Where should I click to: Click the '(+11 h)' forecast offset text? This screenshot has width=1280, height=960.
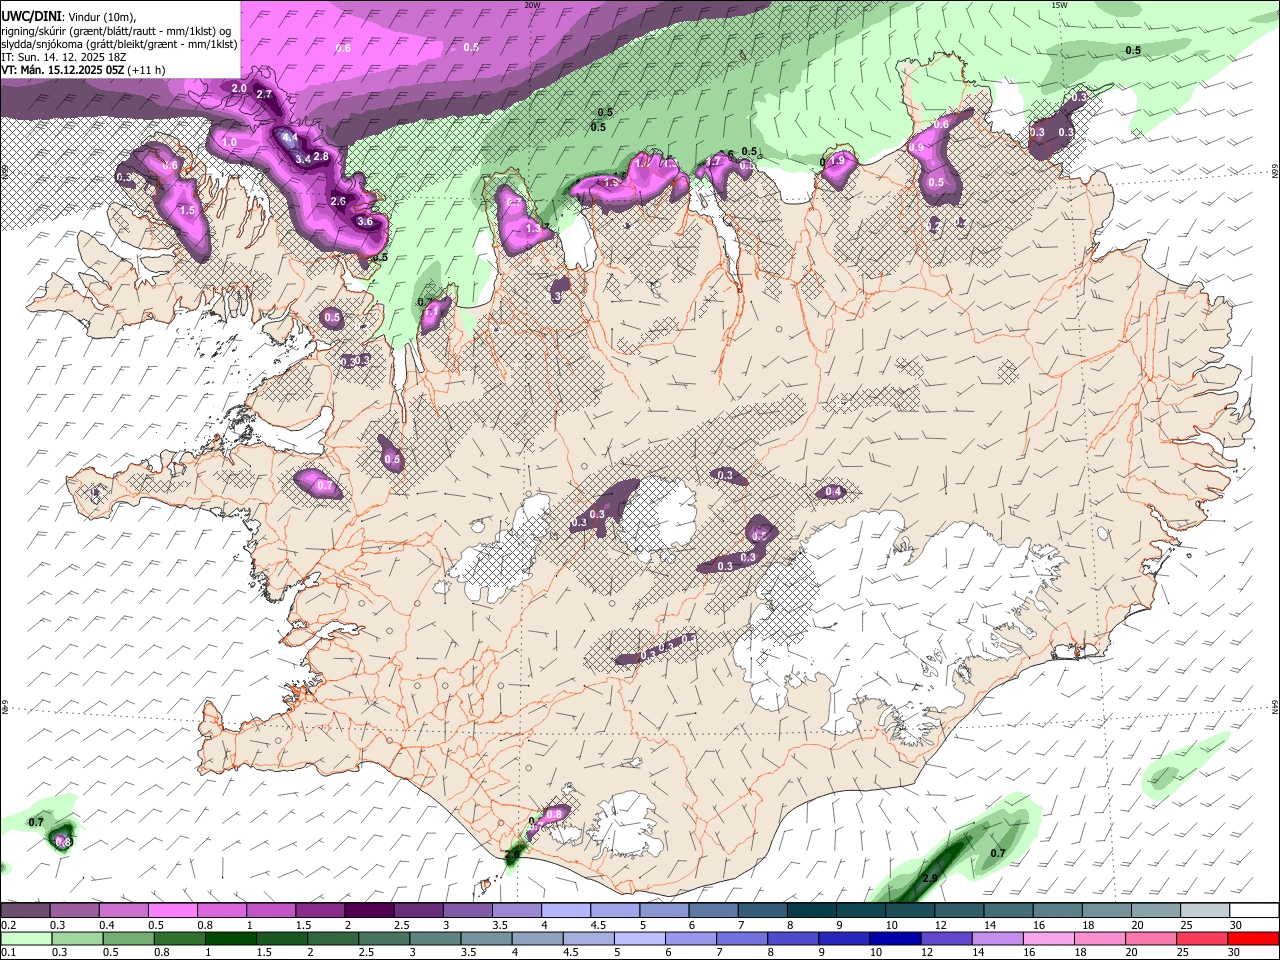pos(146,70)
